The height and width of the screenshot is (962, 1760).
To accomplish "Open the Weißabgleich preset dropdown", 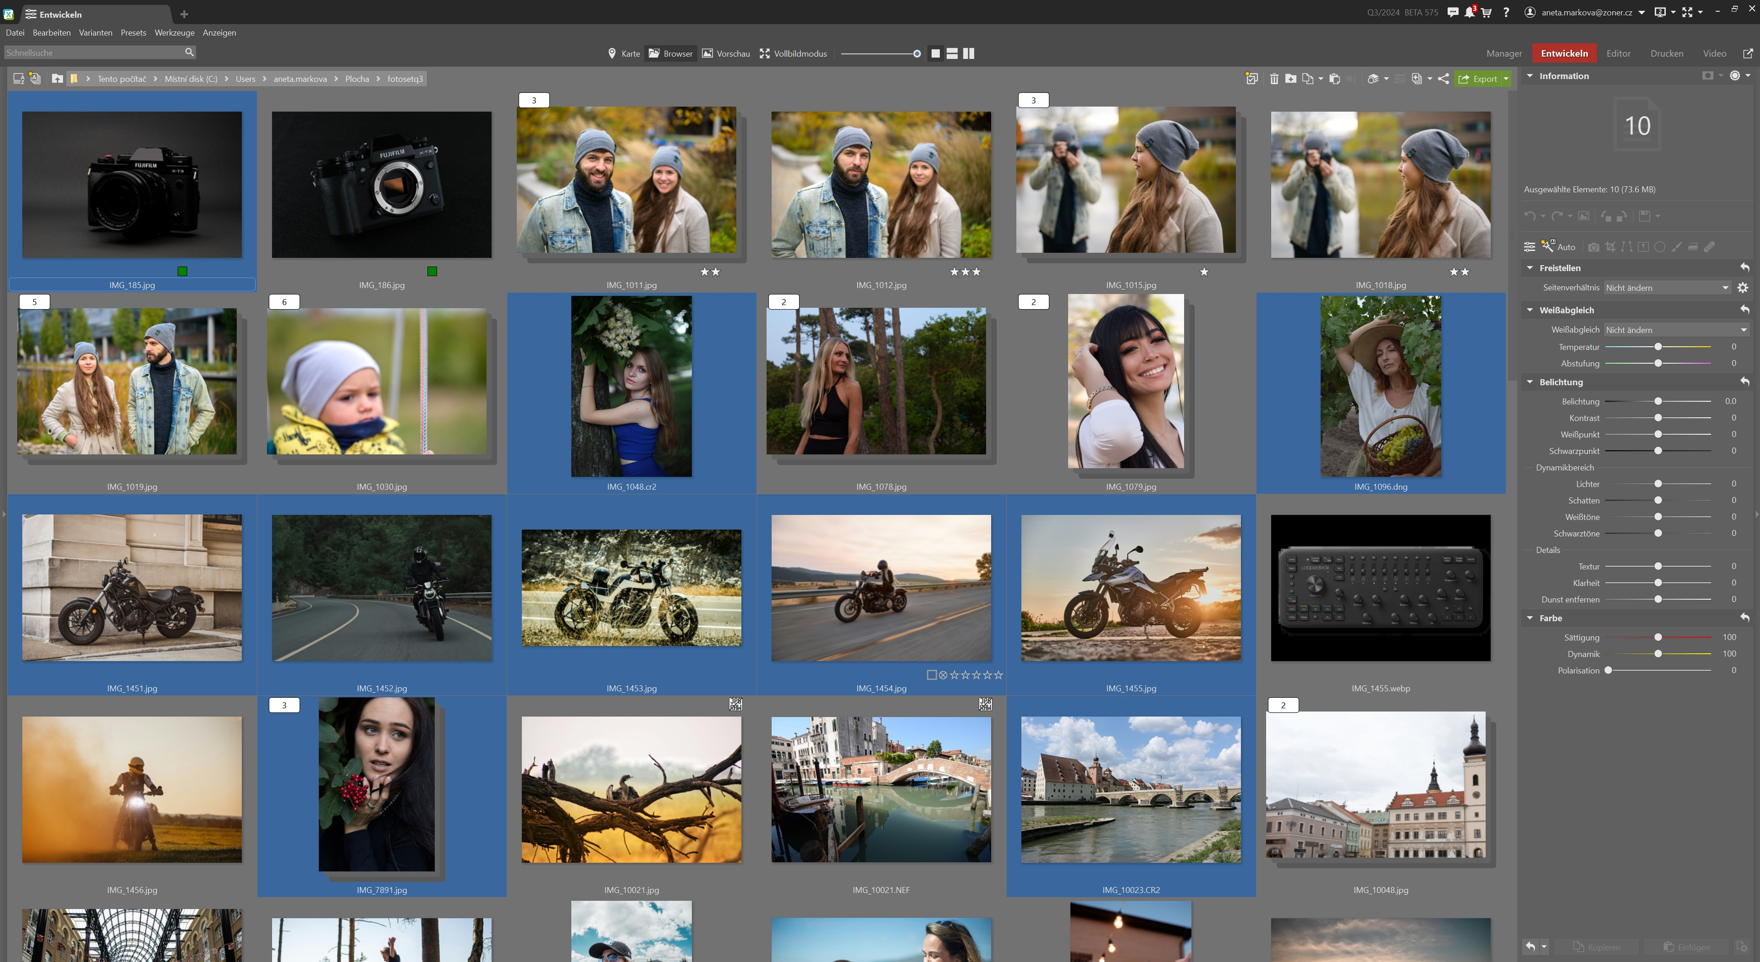I will click(x=1676, y=330).
